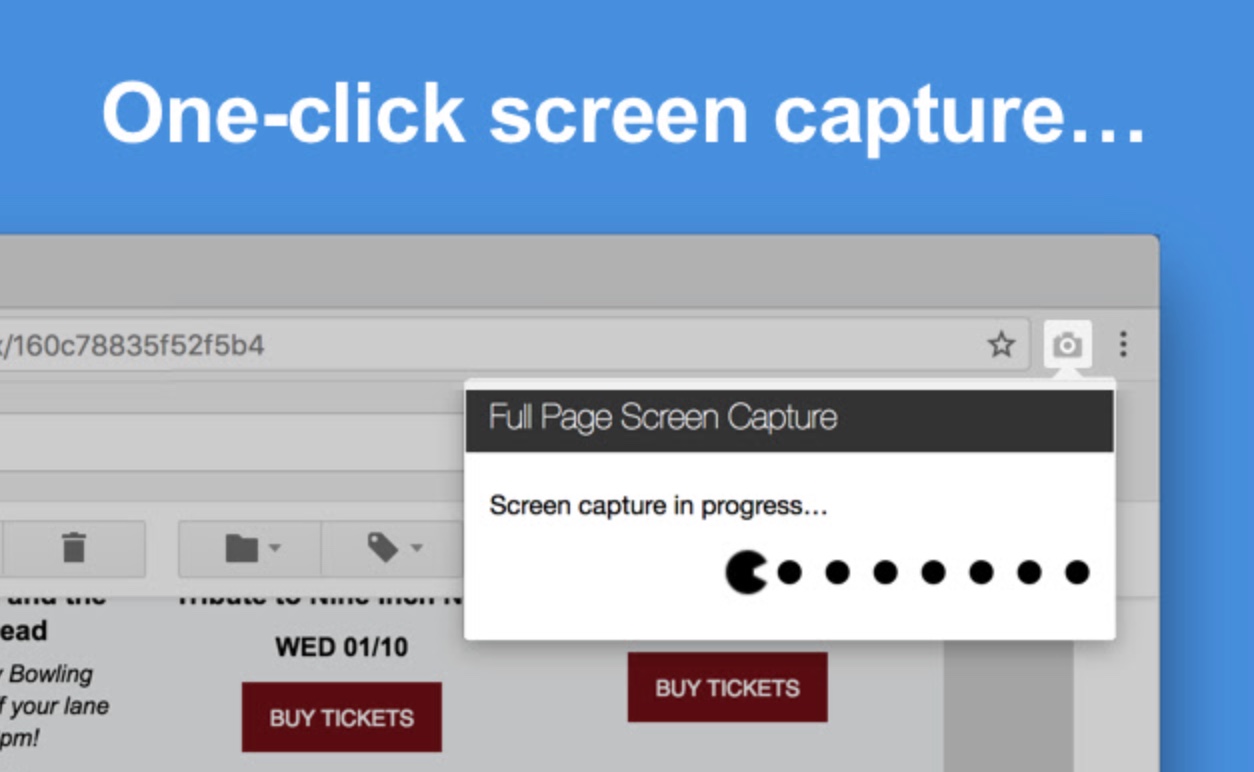Expand the dropdown arrow beside the tag icon

416,548
